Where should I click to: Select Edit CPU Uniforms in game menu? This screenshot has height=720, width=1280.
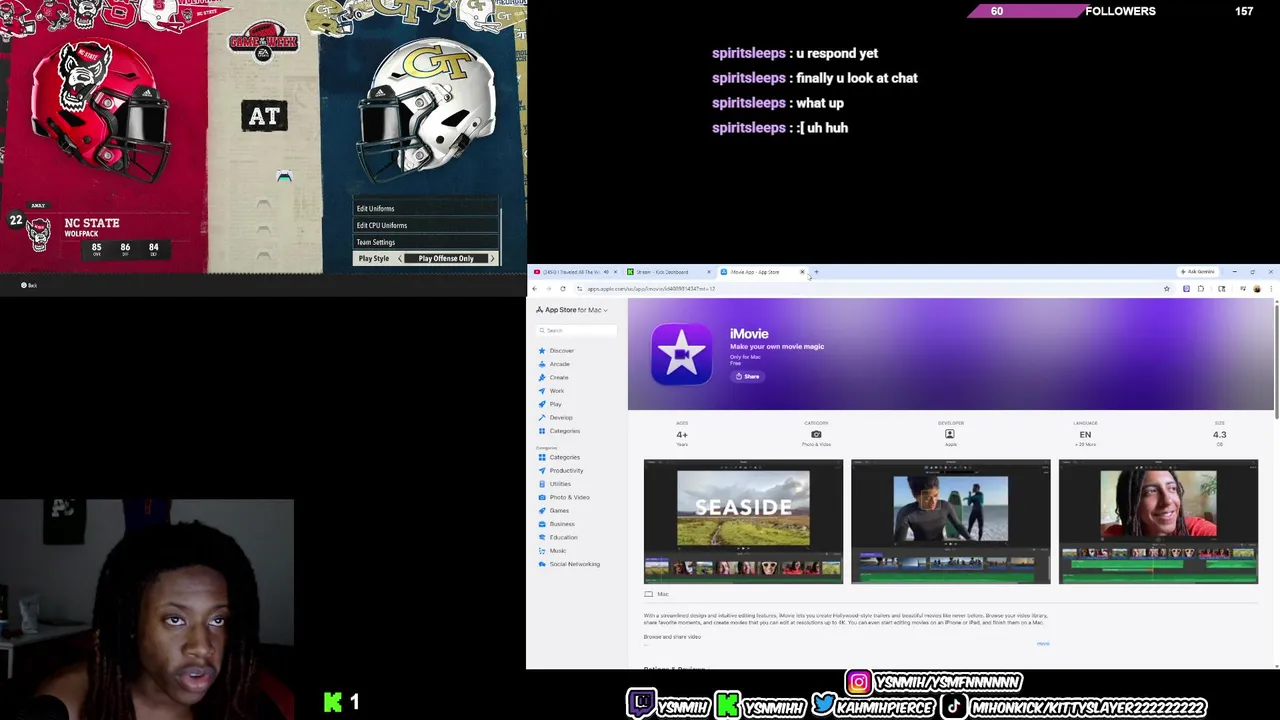click(426, 225)
